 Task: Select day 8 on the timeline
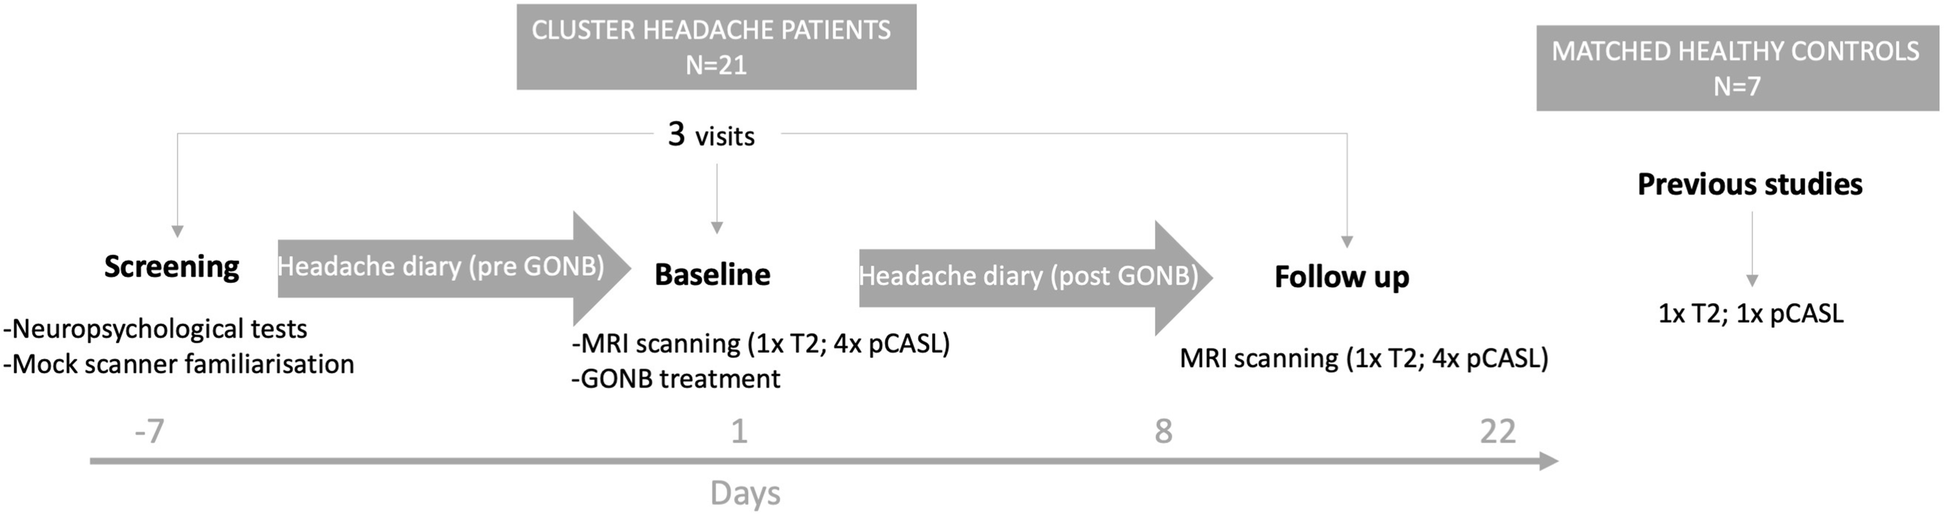(x=1163, y=431)
